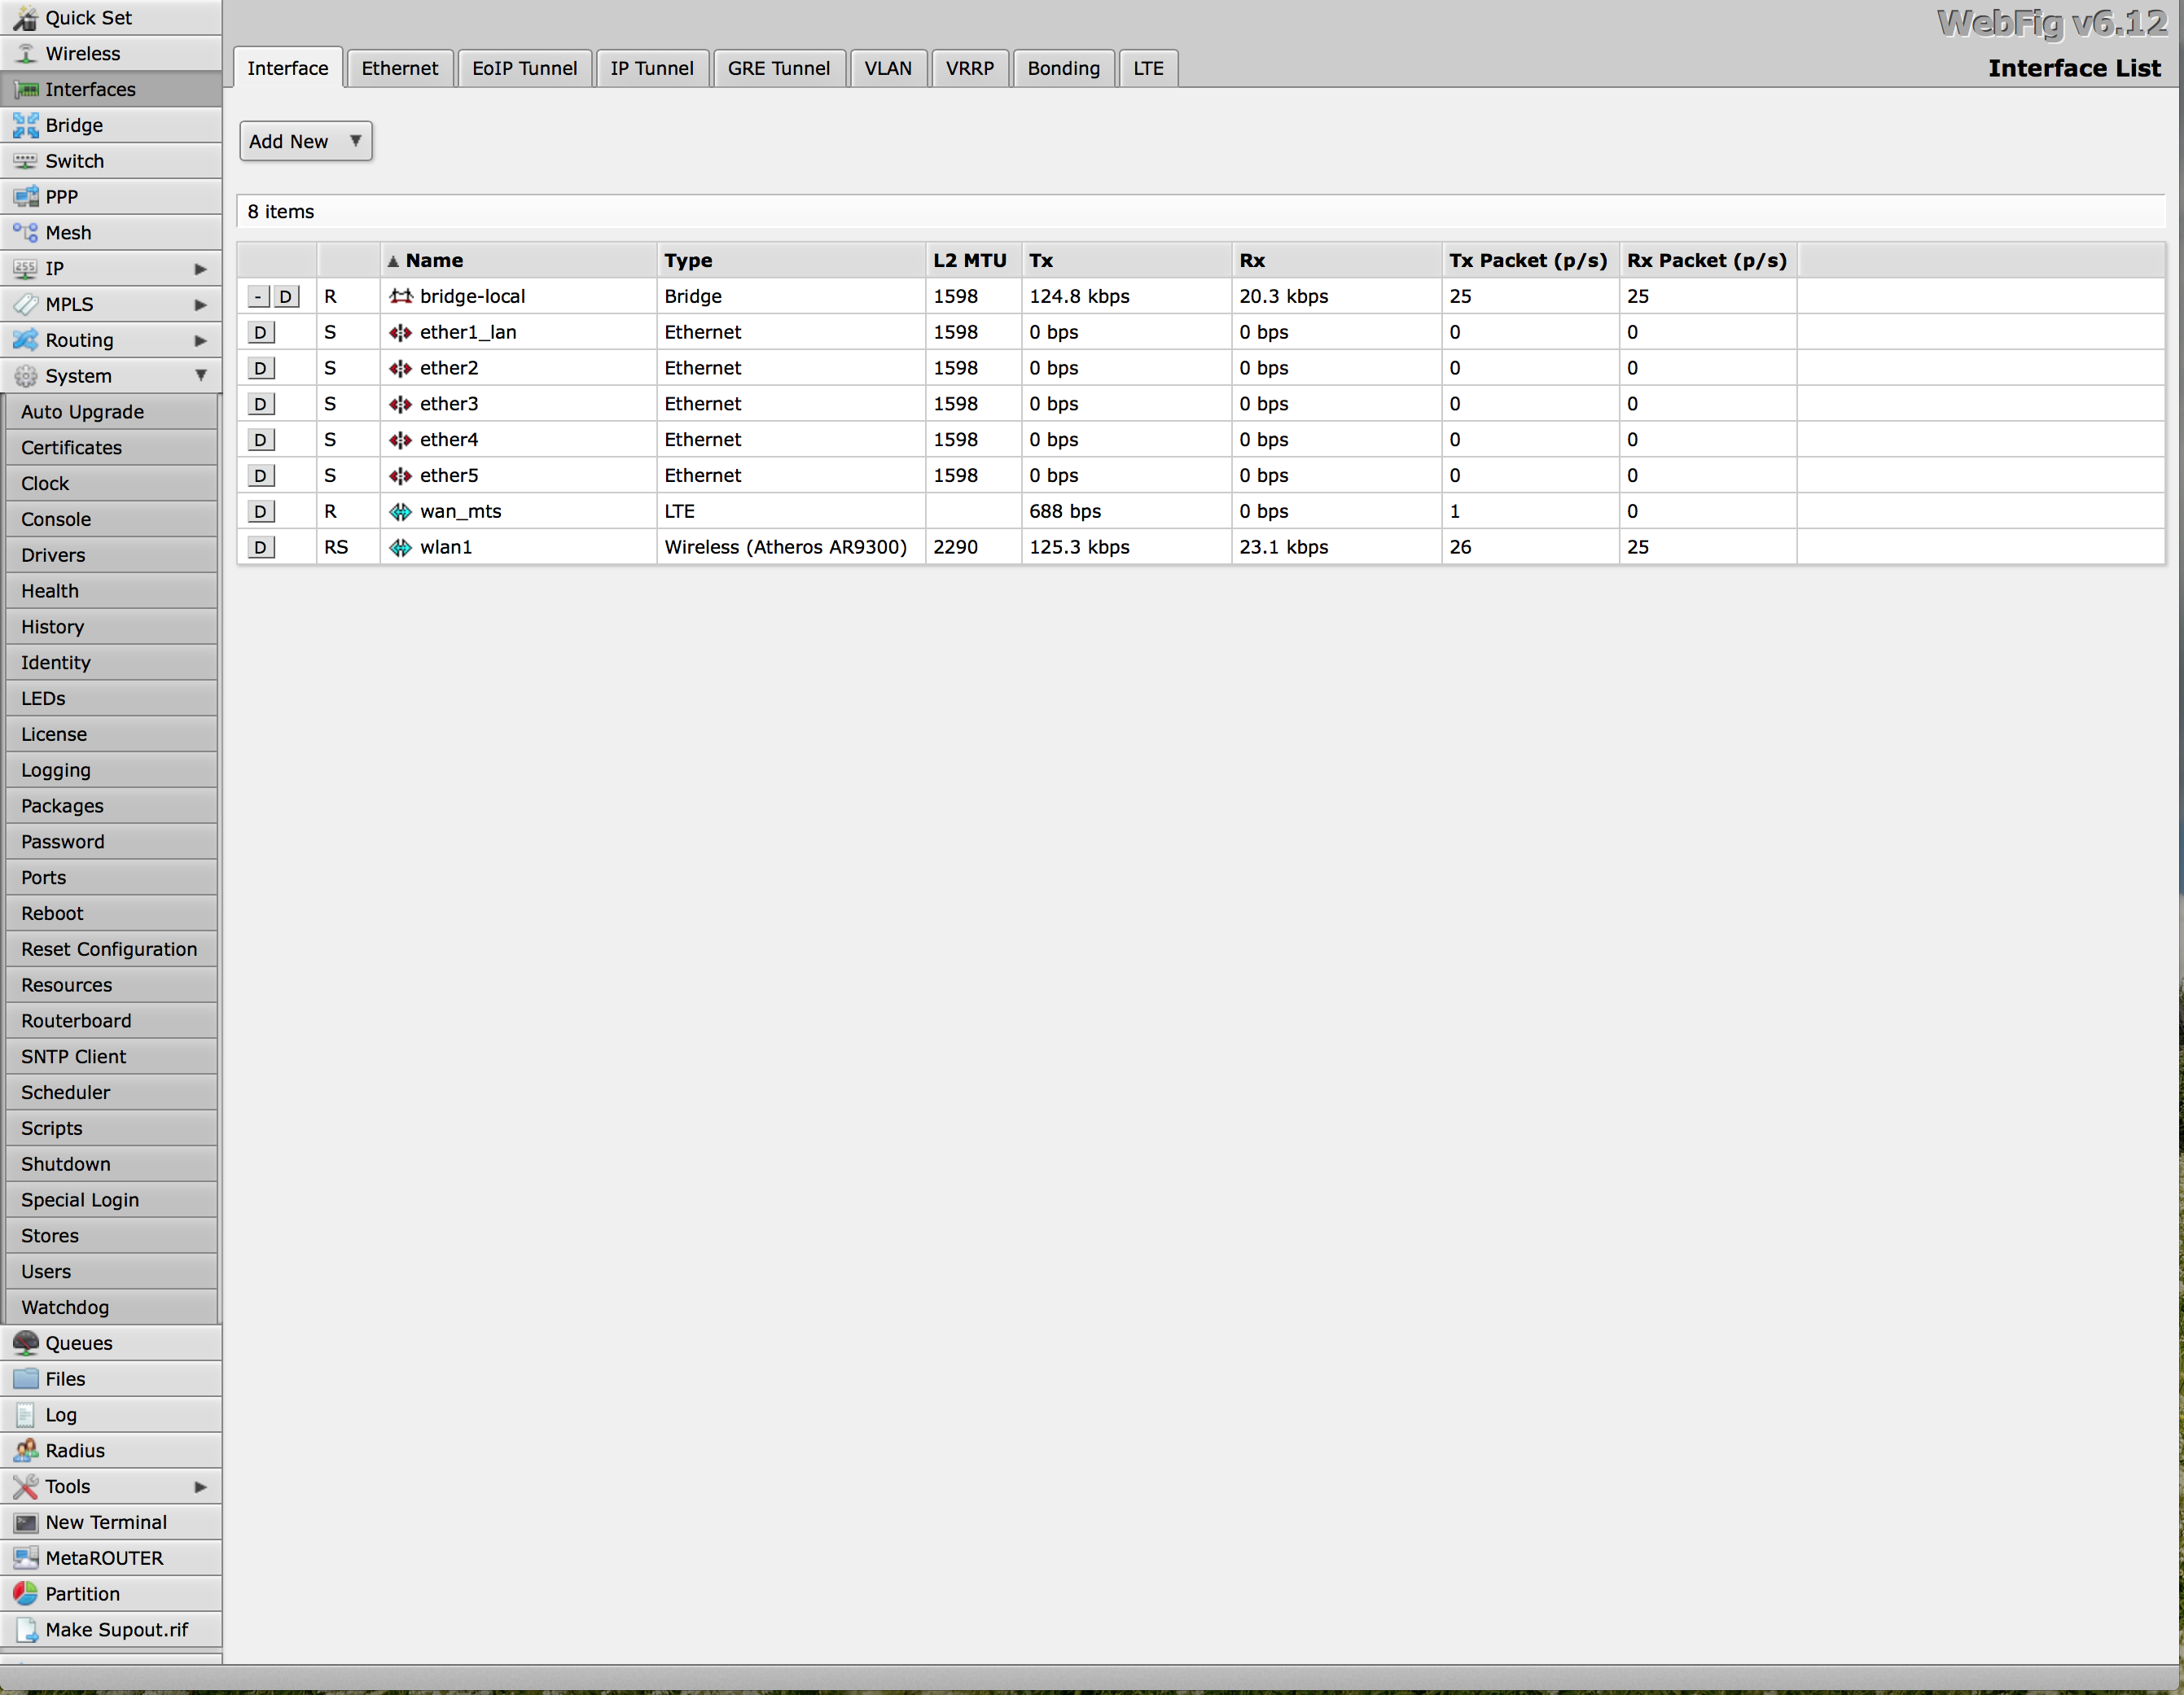Viewport: 2184px width, 1695px height.
Task: Open the Add New dropdown
Action: 305,141
